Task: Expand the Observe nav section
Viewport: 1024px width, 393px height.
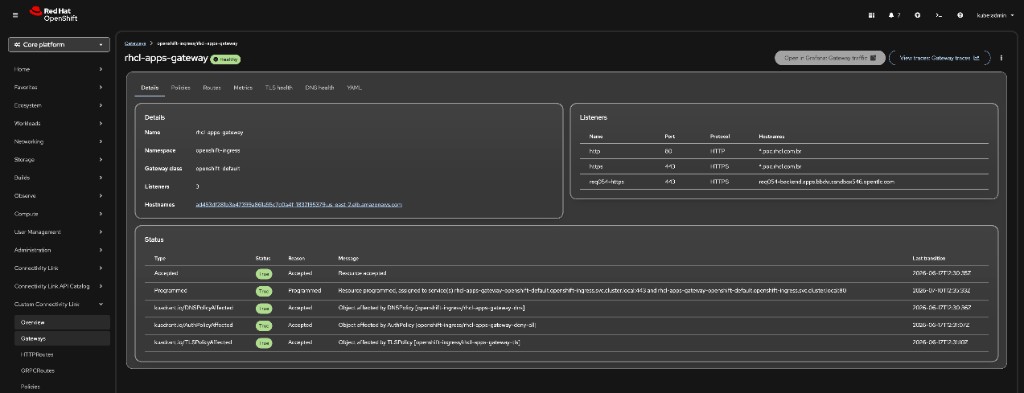Action: point(59,196)
